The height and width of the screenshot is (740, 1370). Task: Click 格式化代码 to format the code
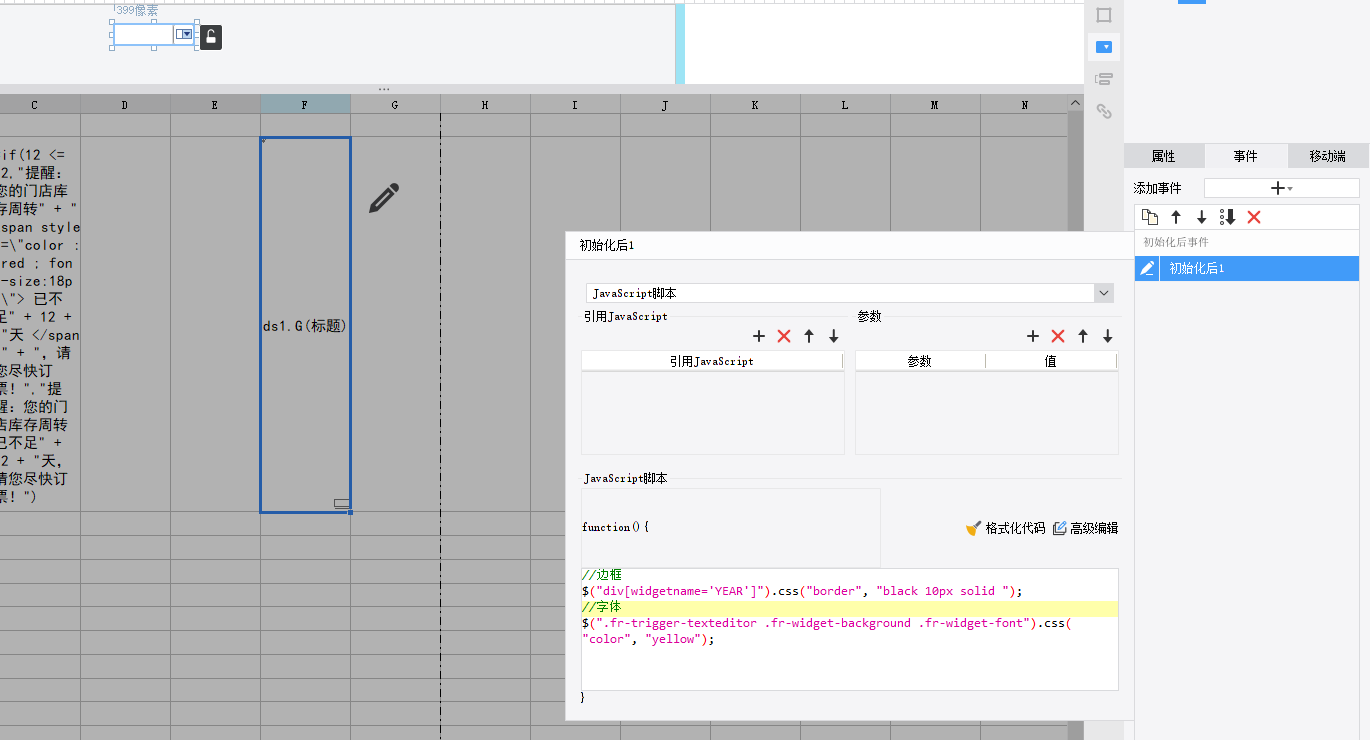point(1005,528)
